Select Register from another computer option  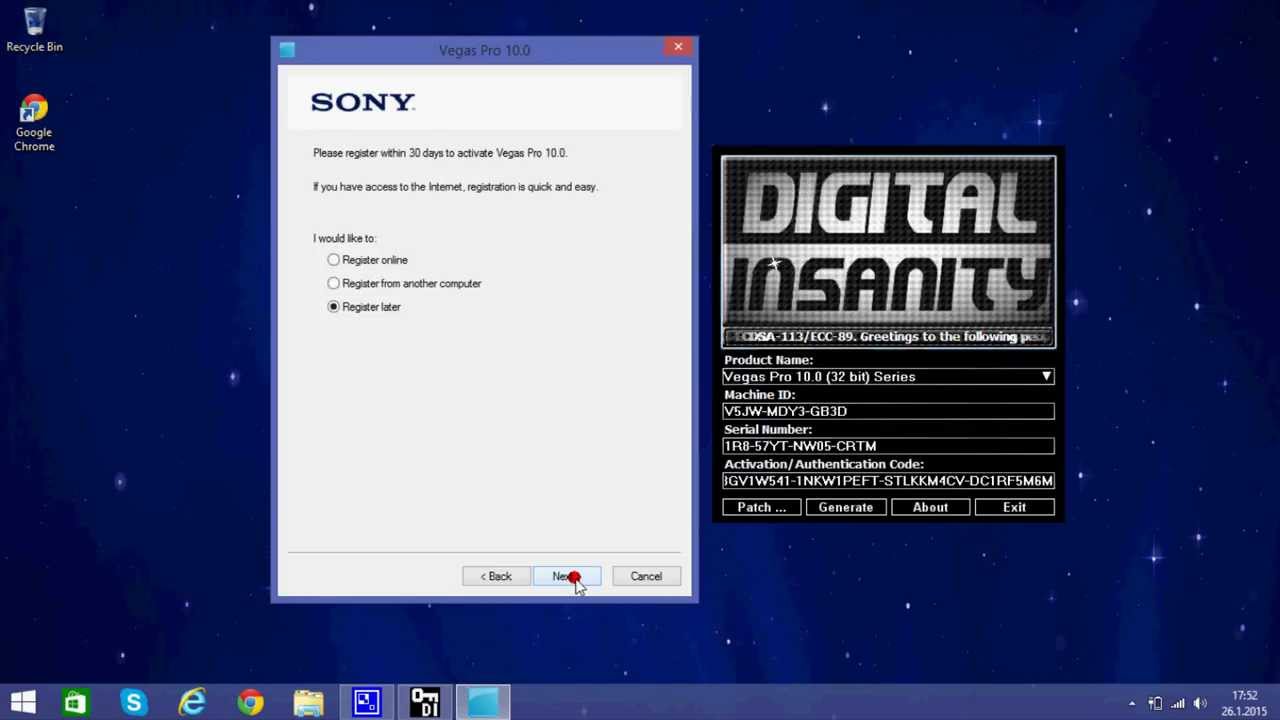point(404,284)
